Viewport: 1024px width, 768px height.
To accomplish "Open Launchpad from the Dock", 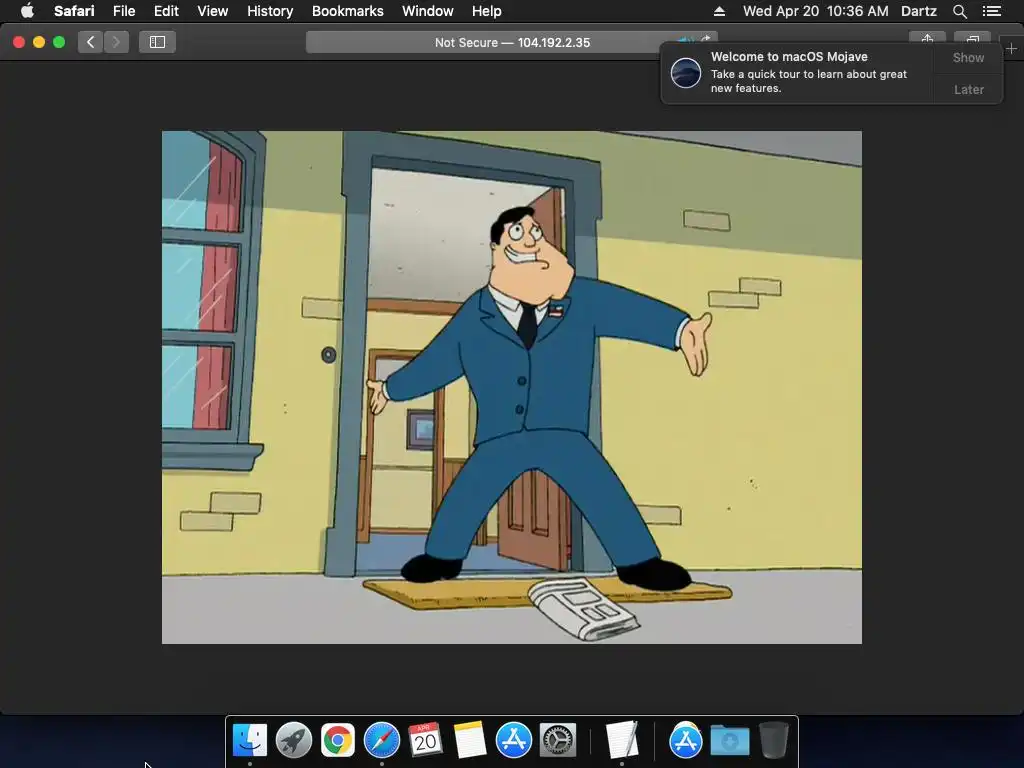I will pos(294,740).
